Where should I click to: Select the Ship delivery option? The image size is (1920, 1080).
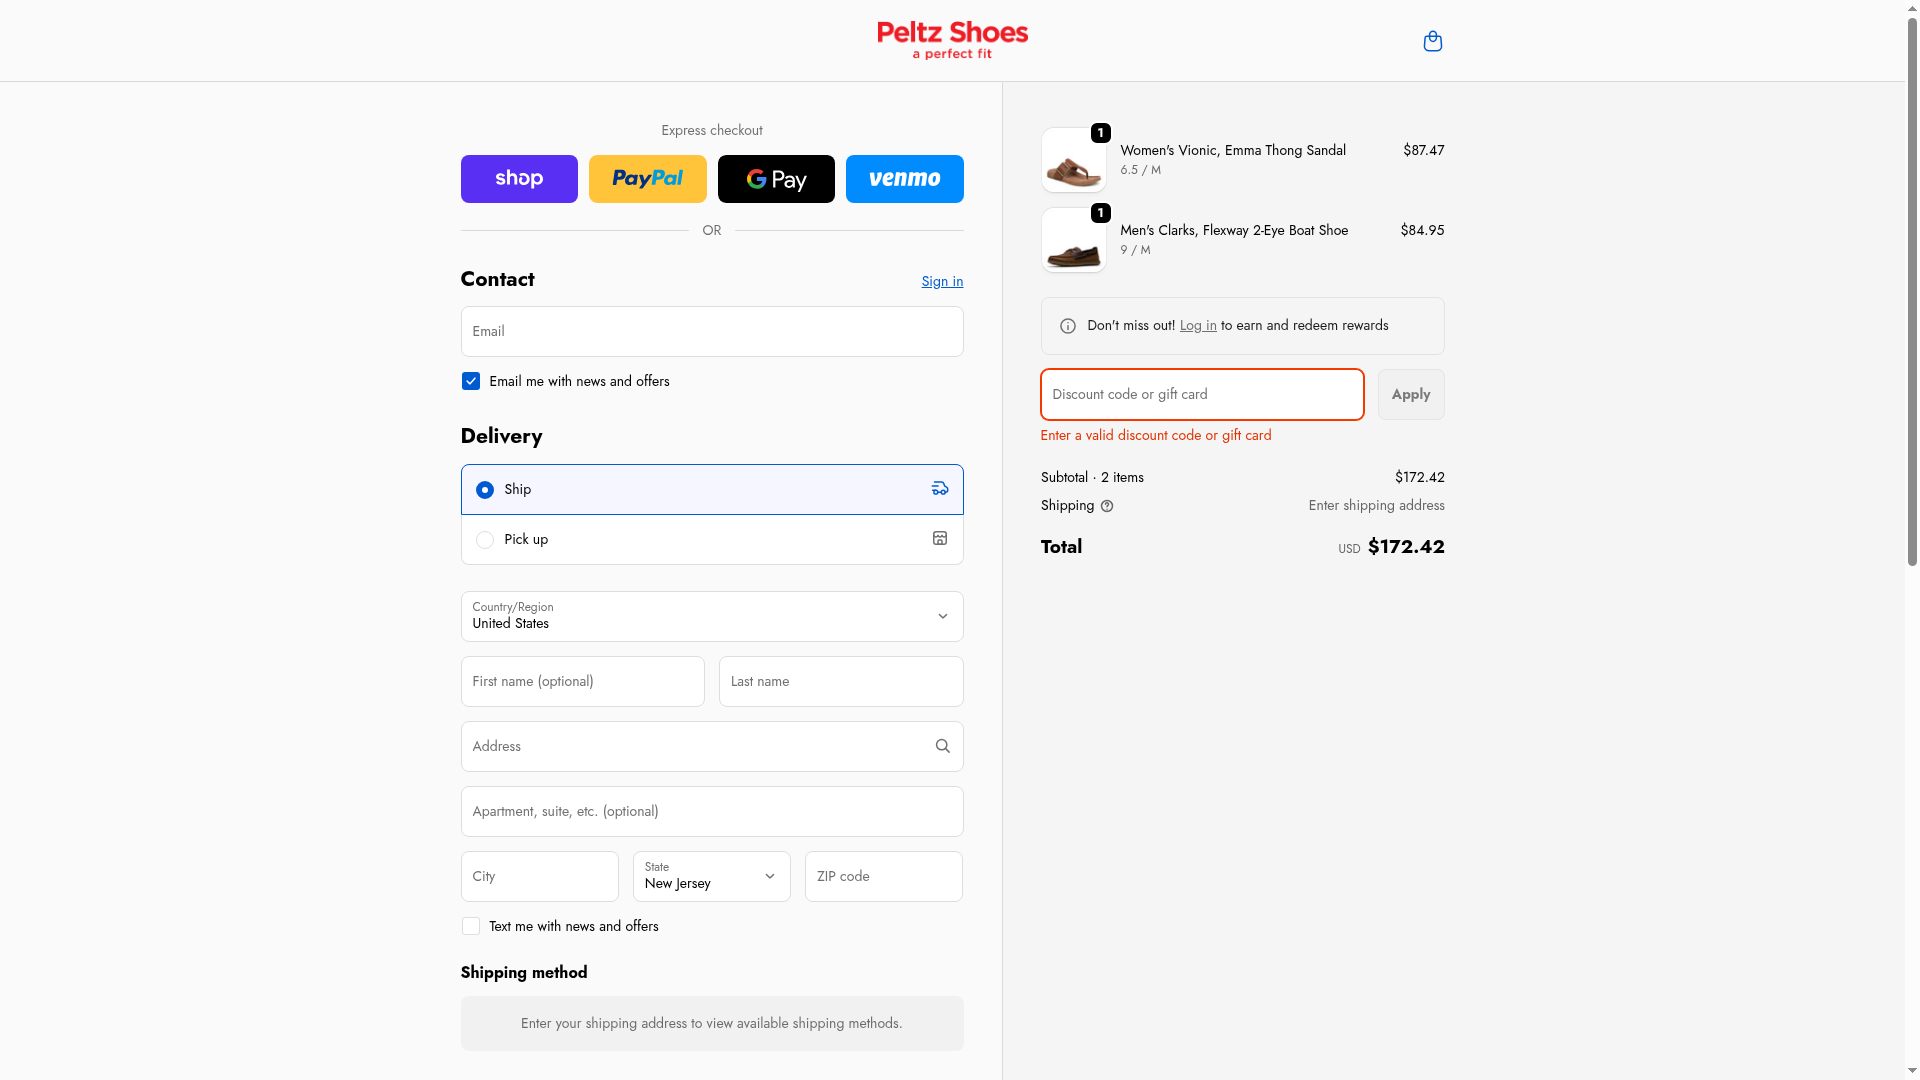(485, 490)
